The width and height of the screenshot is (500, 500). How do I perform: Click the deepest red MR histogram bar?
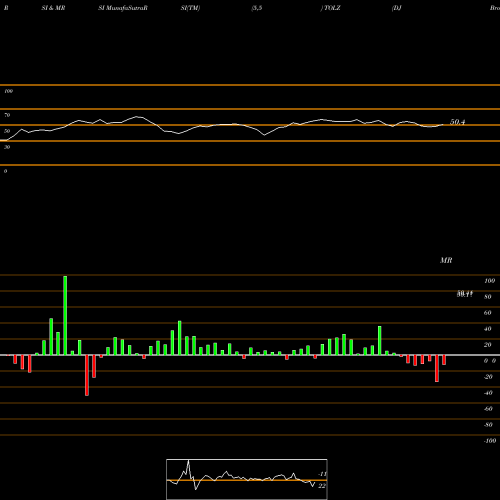(87, 375)
